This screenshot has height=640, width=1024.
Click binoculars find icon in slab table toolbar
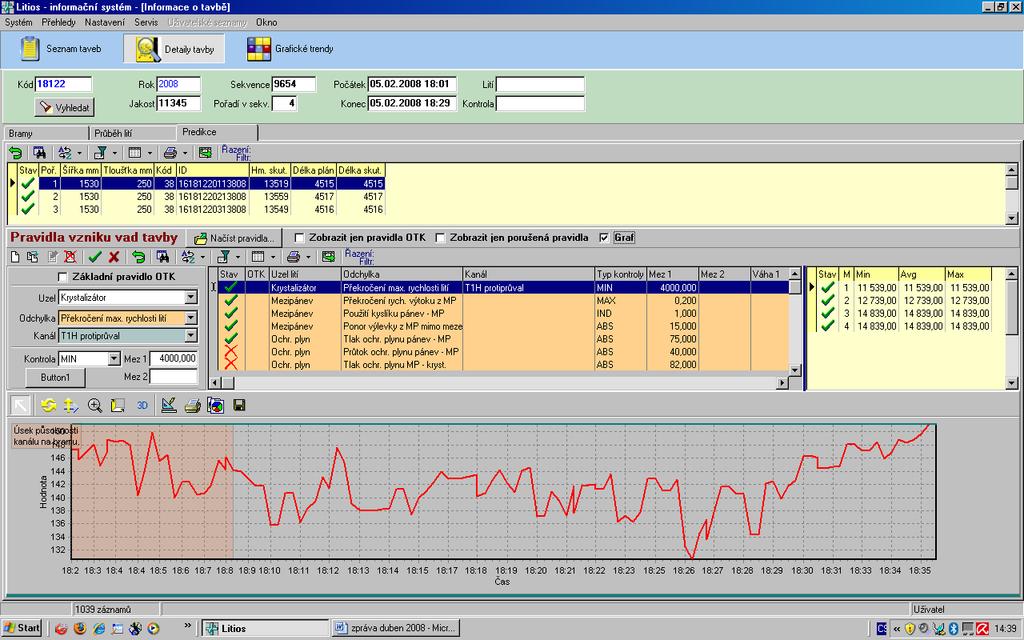coord(40,153)
